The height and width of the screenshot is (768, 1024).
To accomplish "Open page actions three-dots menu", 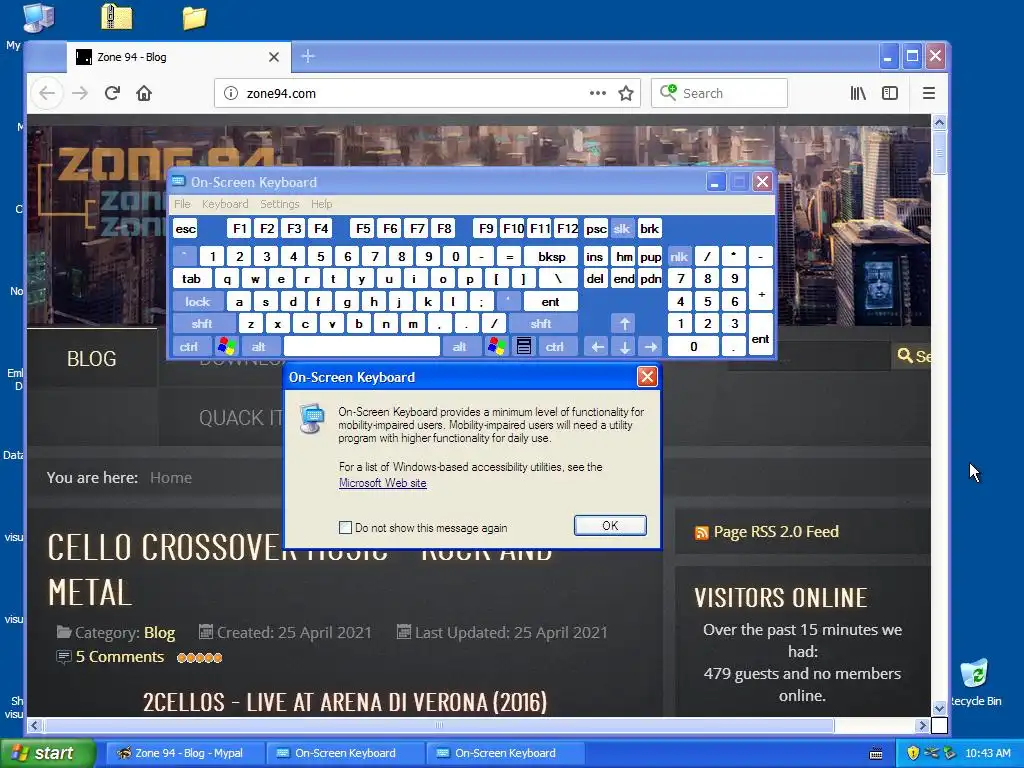I will click(598, 93).
